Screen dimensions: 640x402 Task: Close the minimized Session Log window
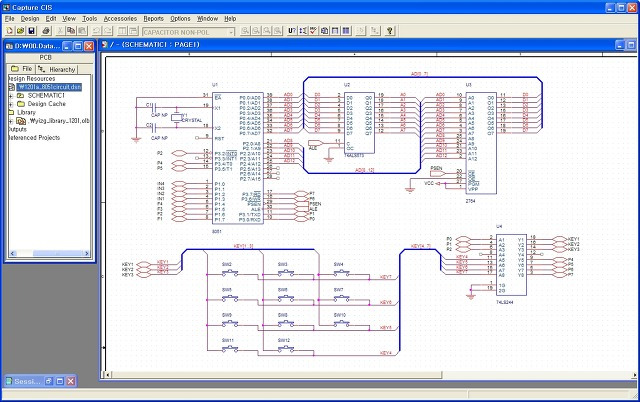click(71, 381)
